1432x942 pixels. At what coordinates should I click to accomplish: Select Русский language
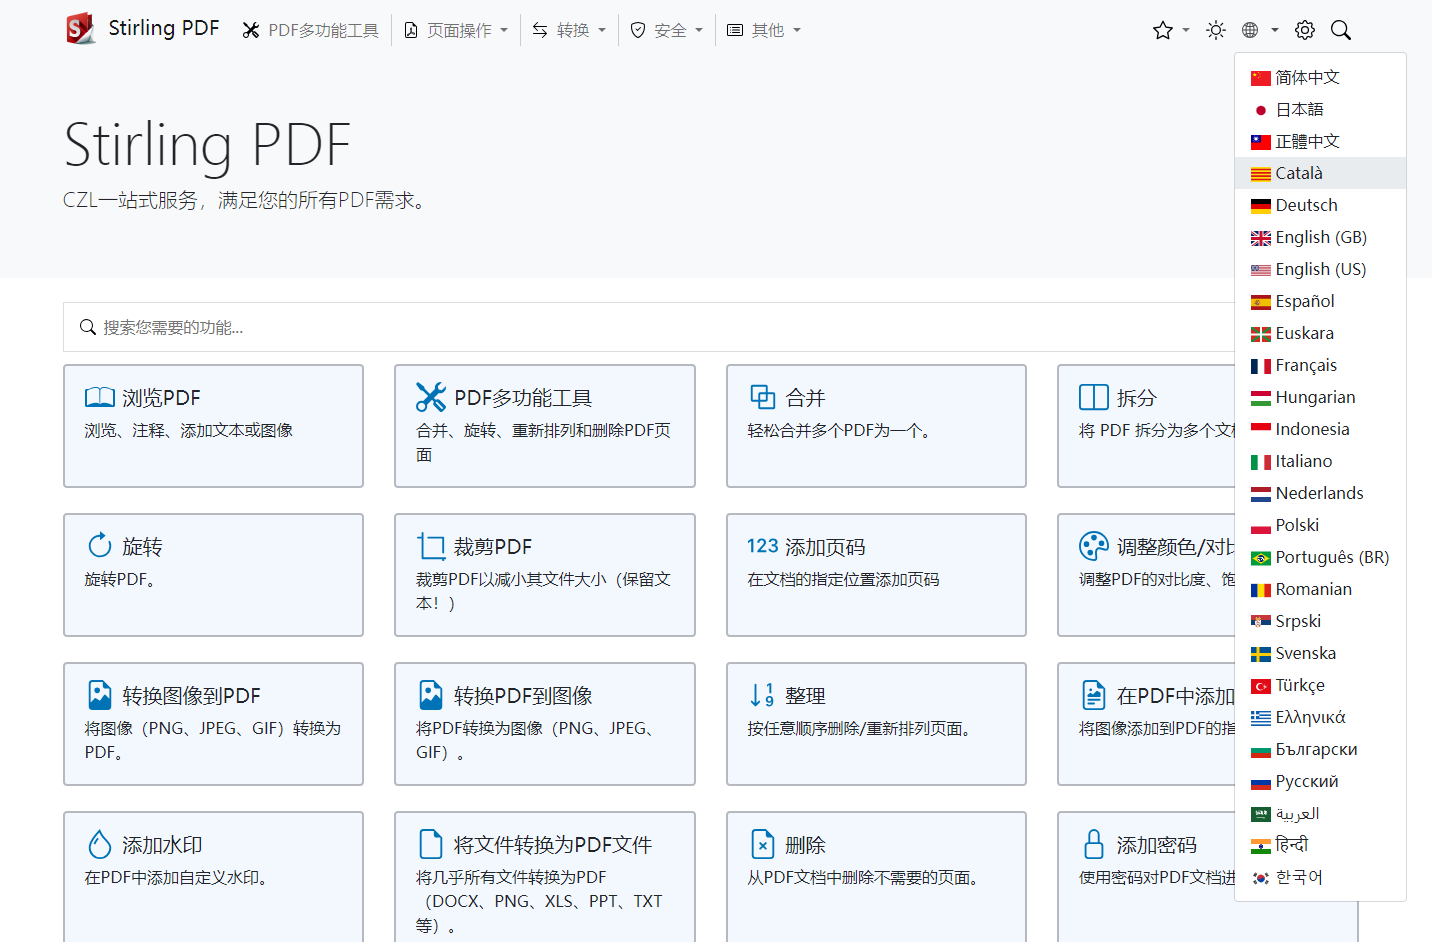click(1320, 781)
